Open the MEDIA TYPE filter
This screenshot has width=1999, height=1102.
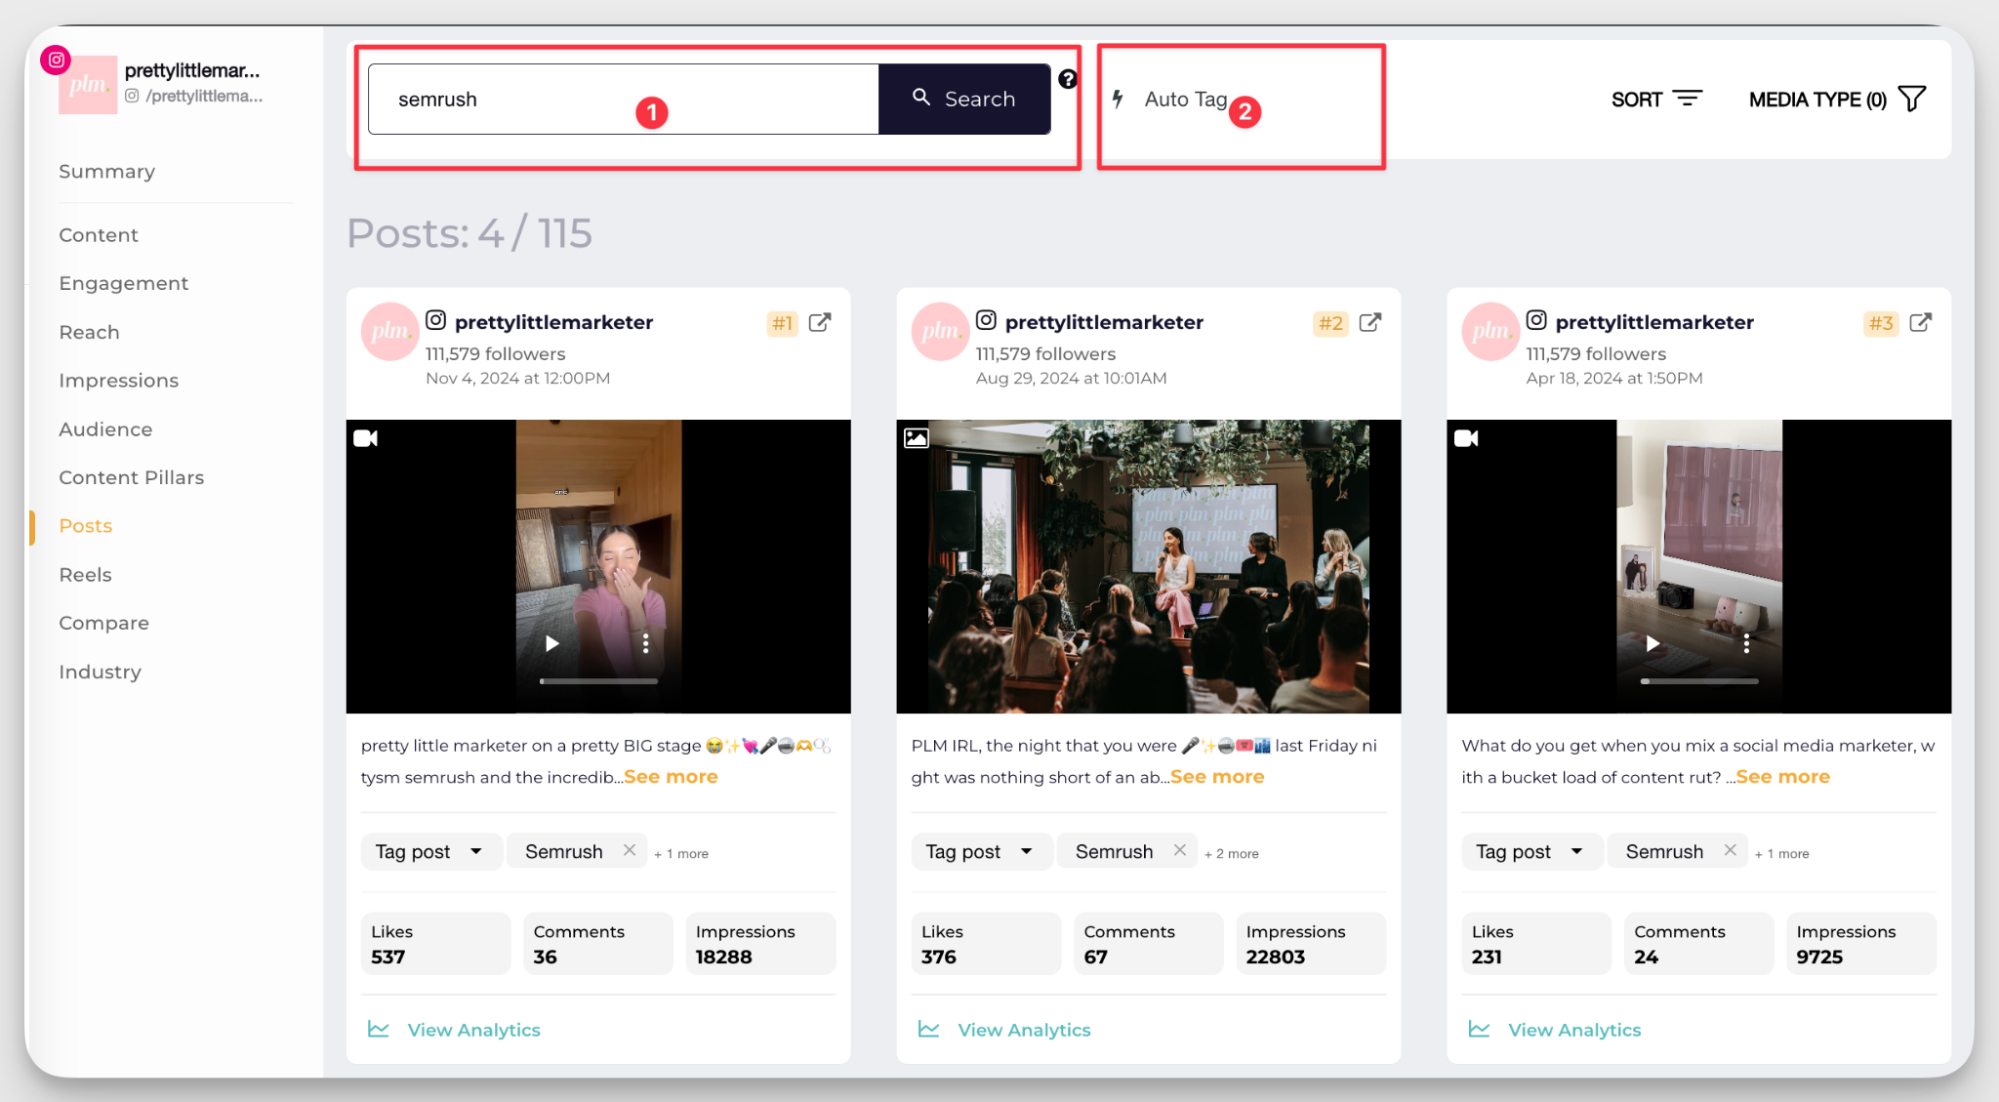coord(1837,99)
